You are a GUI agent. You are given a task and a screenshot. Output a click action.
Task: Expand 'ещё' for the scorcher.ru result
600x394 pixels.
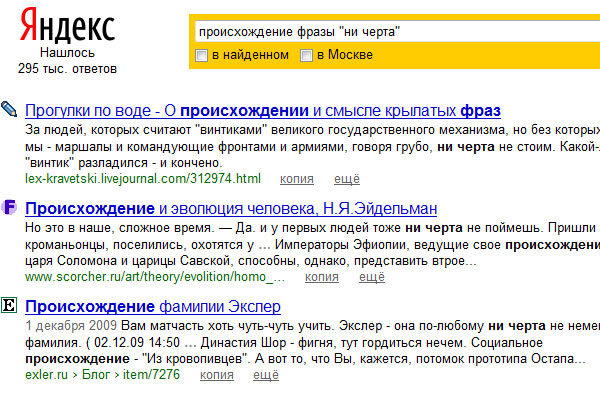[372, 277]
